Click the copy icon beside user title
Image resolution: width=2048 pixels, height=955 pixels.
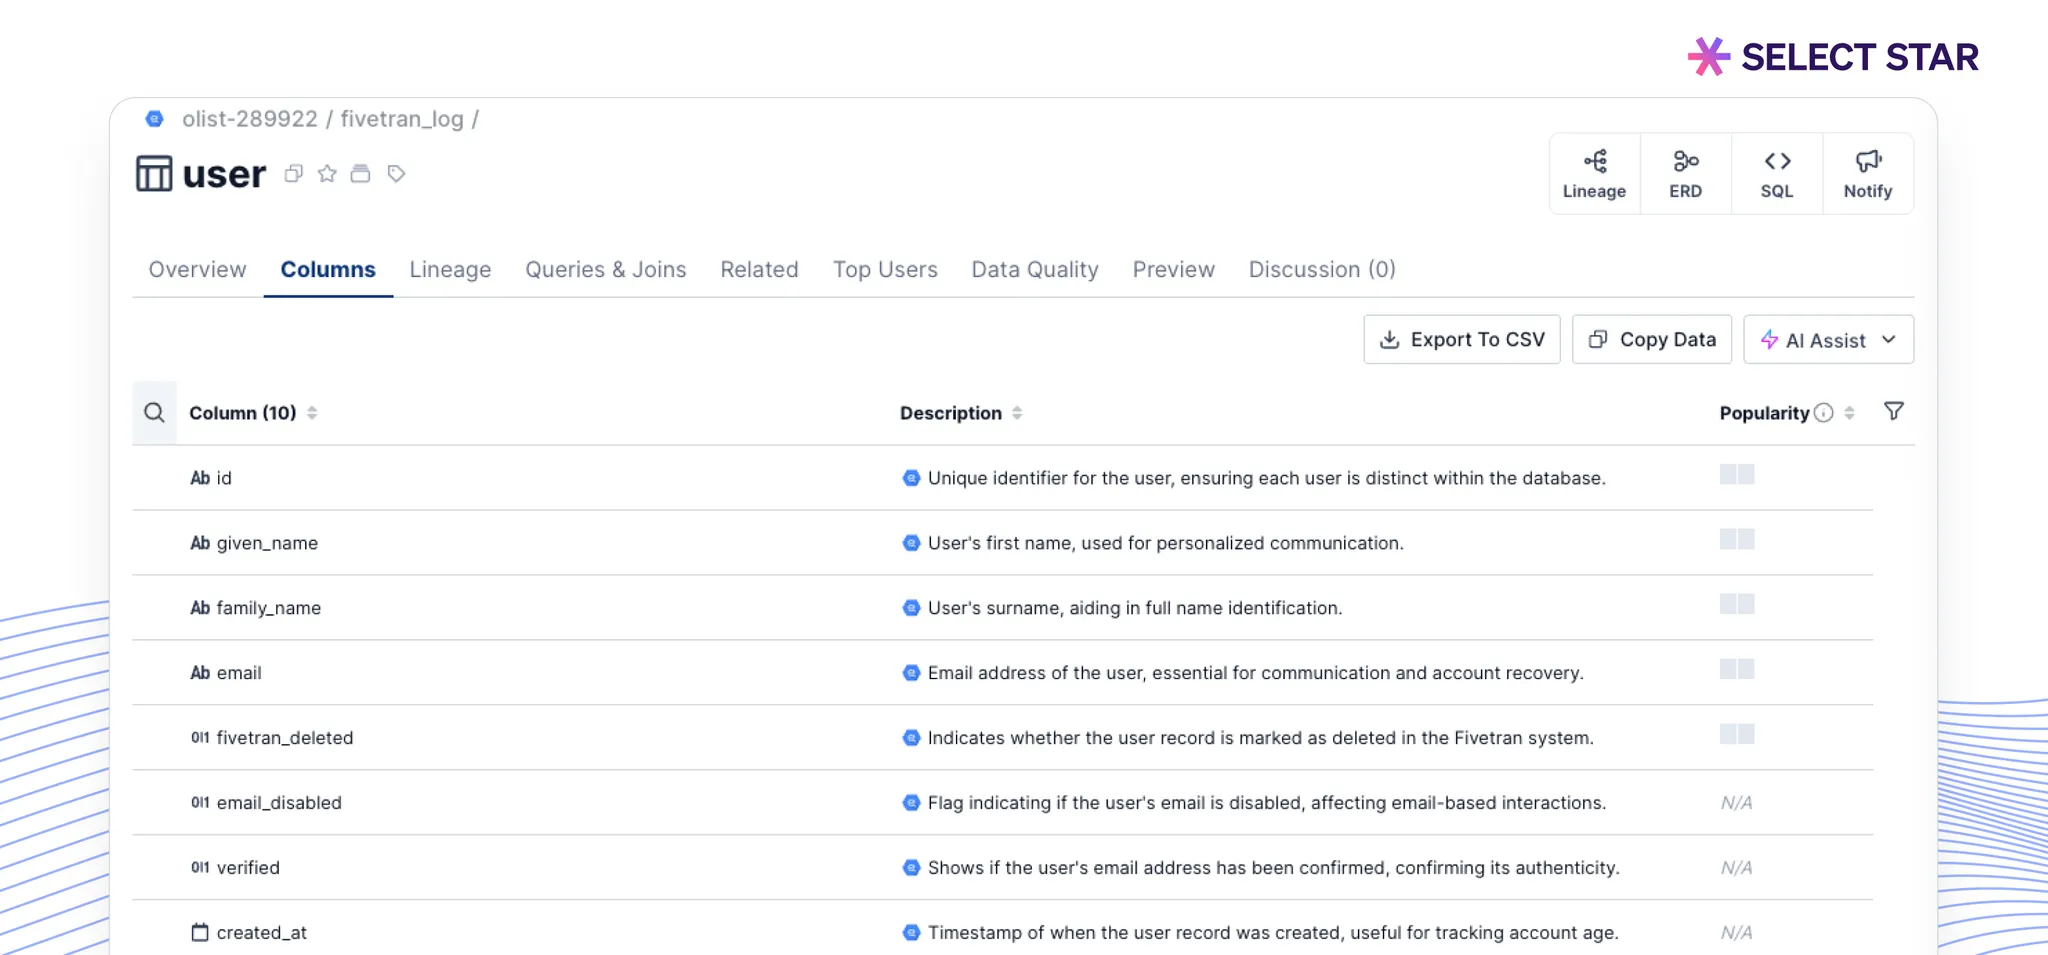click(293, 174)
